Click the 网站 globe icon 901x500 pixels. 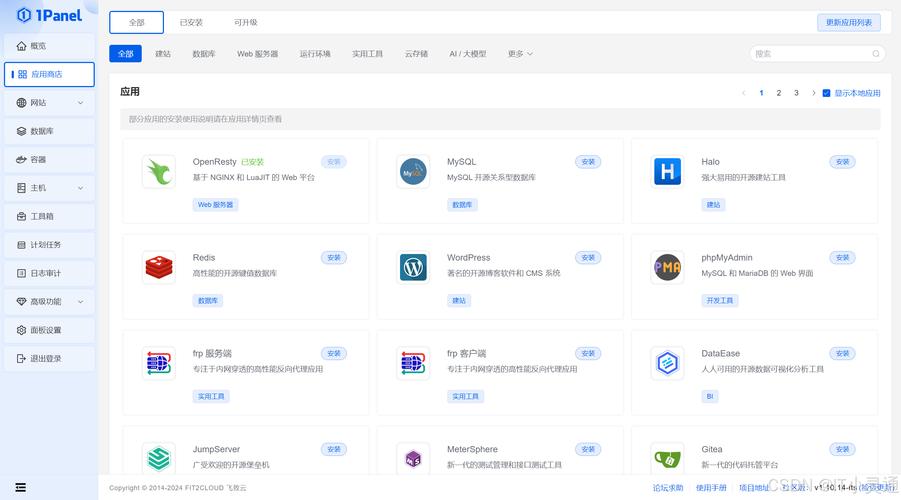21,103
